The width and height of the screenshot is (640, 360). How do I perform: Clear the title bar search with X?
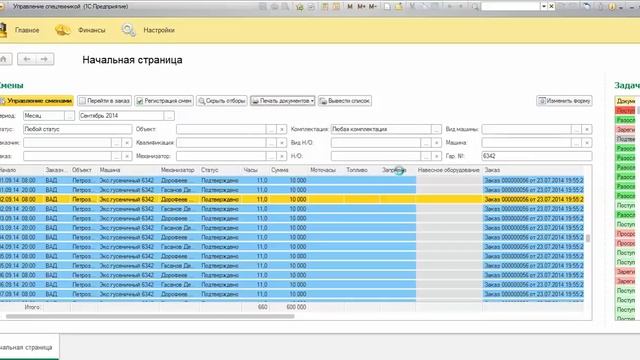551,7
